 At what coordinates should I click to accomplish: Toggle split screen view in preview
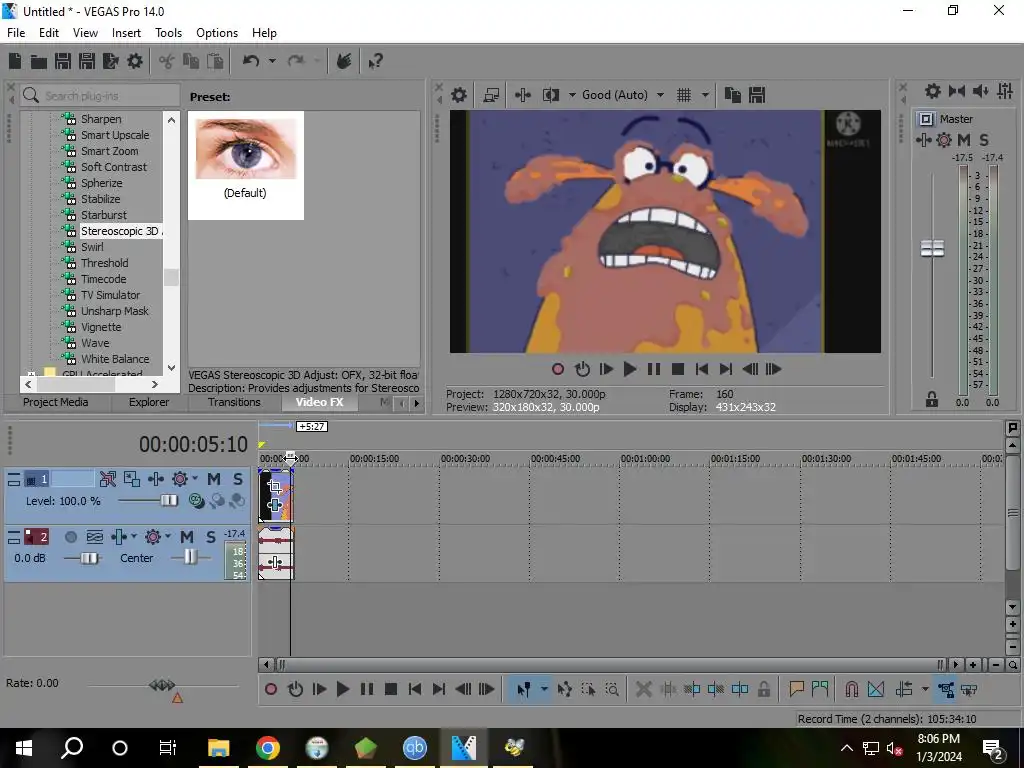tap(551, 95)
